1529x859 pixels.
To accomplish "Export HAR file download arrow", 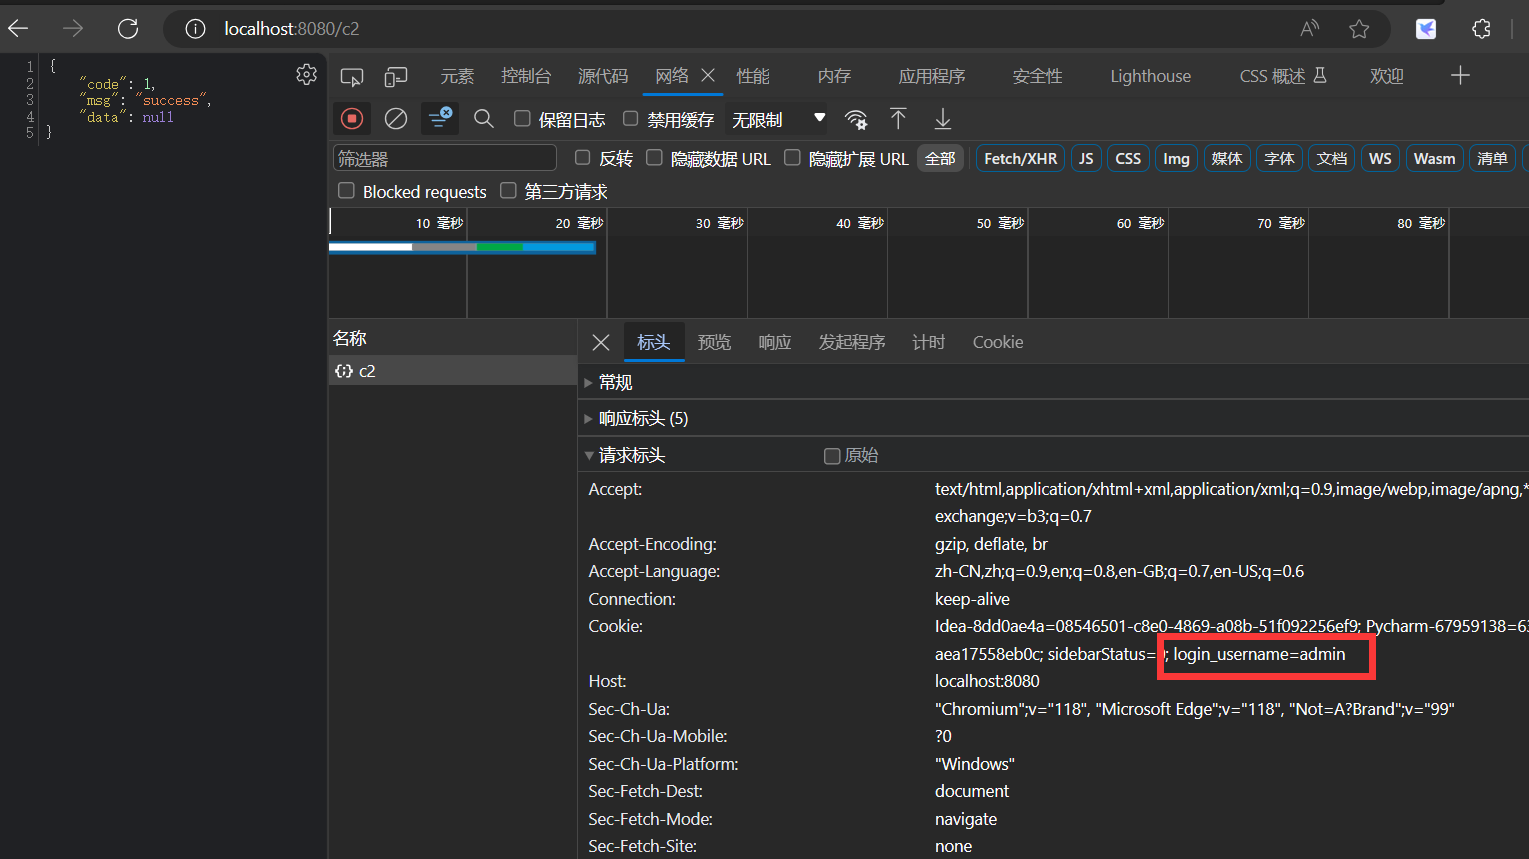I will (942, 119).
